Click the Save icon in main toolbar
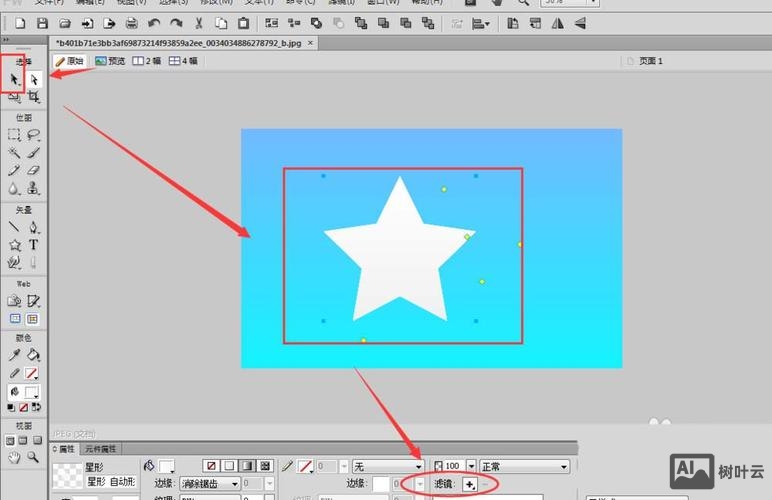The height and width of the screenshot is (500, 772). (42, 23)
